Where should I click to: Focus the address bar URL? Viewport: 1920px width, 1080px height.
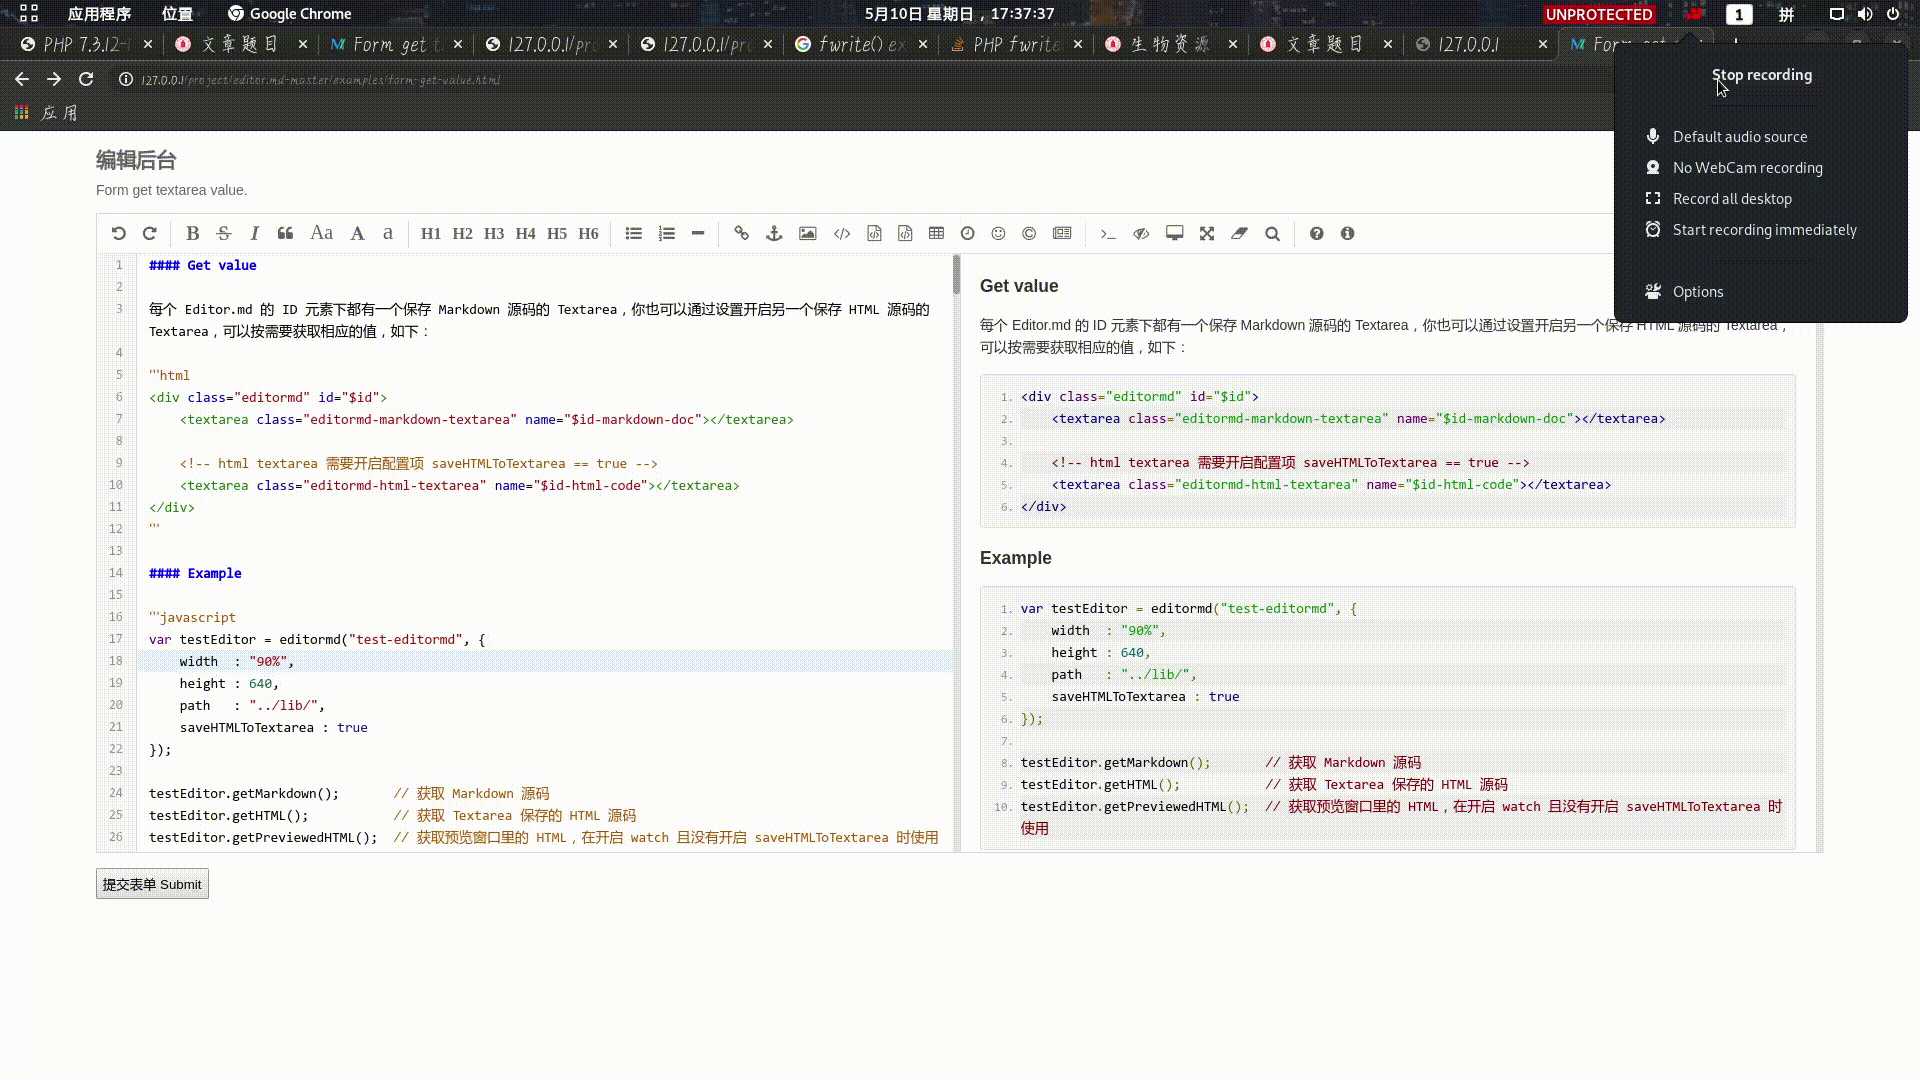tap(320, 80)
